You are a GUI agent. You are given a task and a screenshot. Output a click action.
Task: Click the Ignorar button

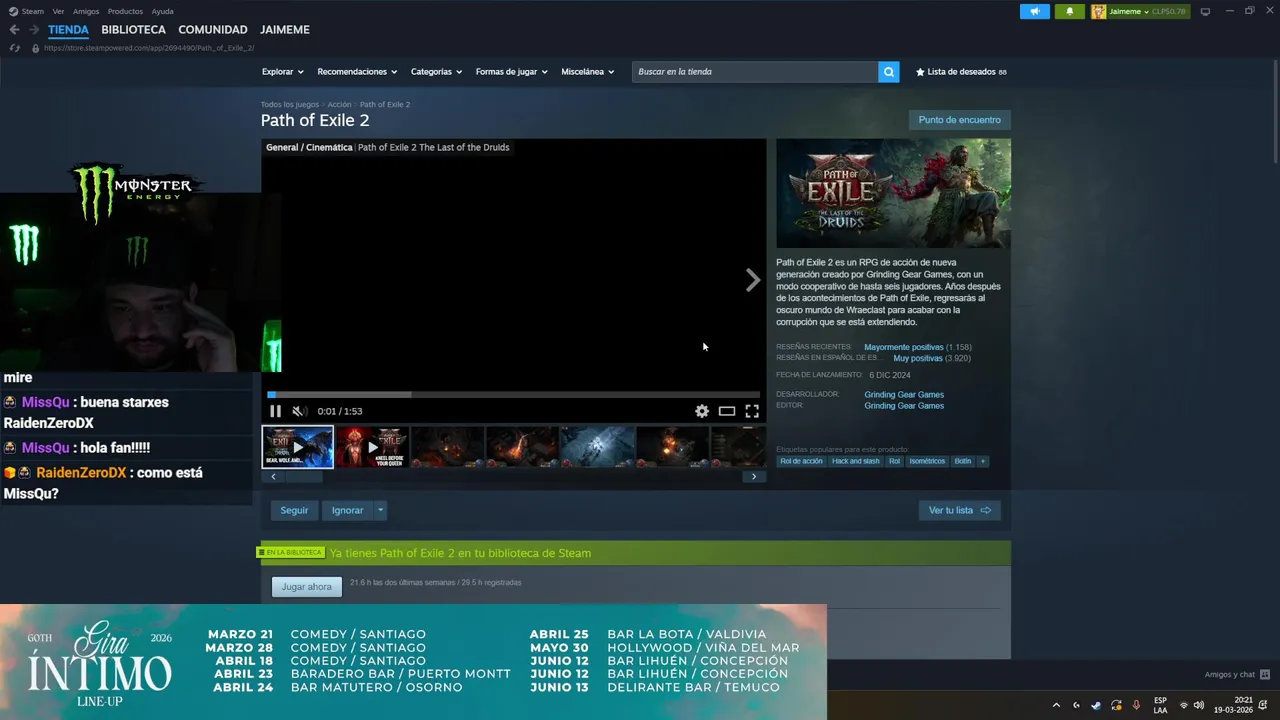coord(347,510)
